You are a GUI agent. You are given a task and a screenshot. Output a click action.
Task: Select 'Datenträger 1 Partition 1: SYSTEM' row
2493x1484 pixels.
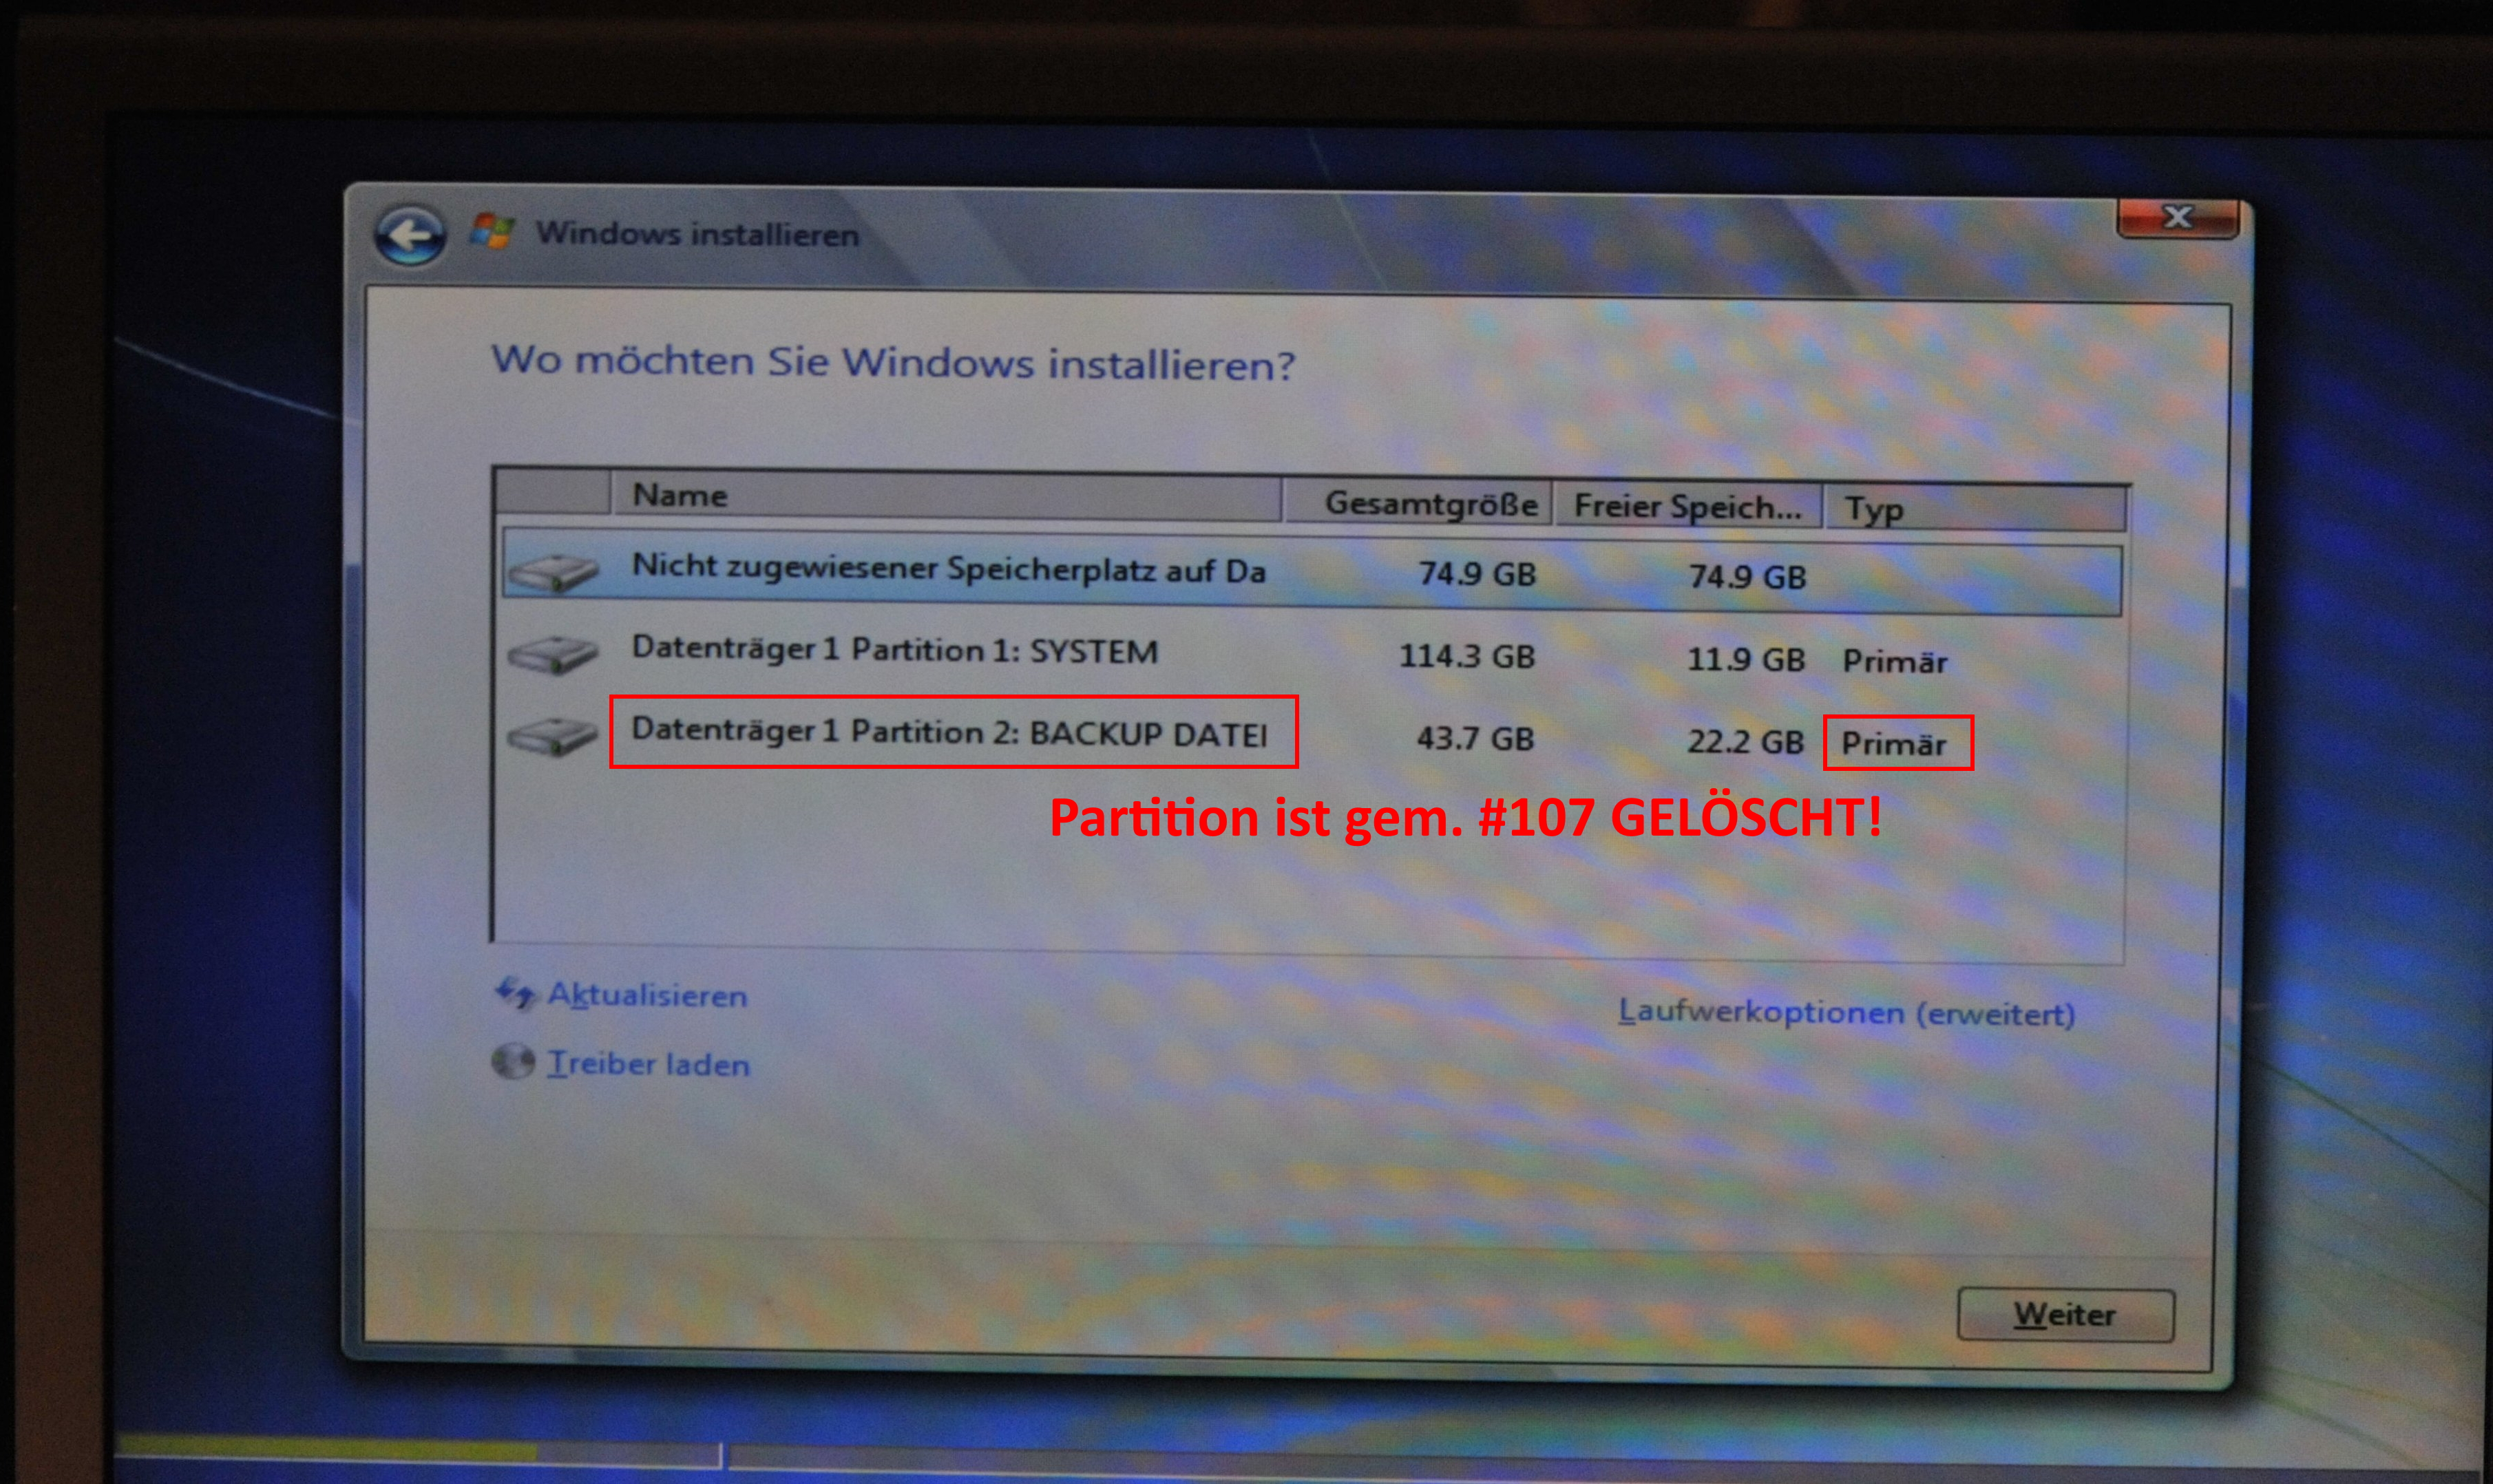tap(1311, 655)
